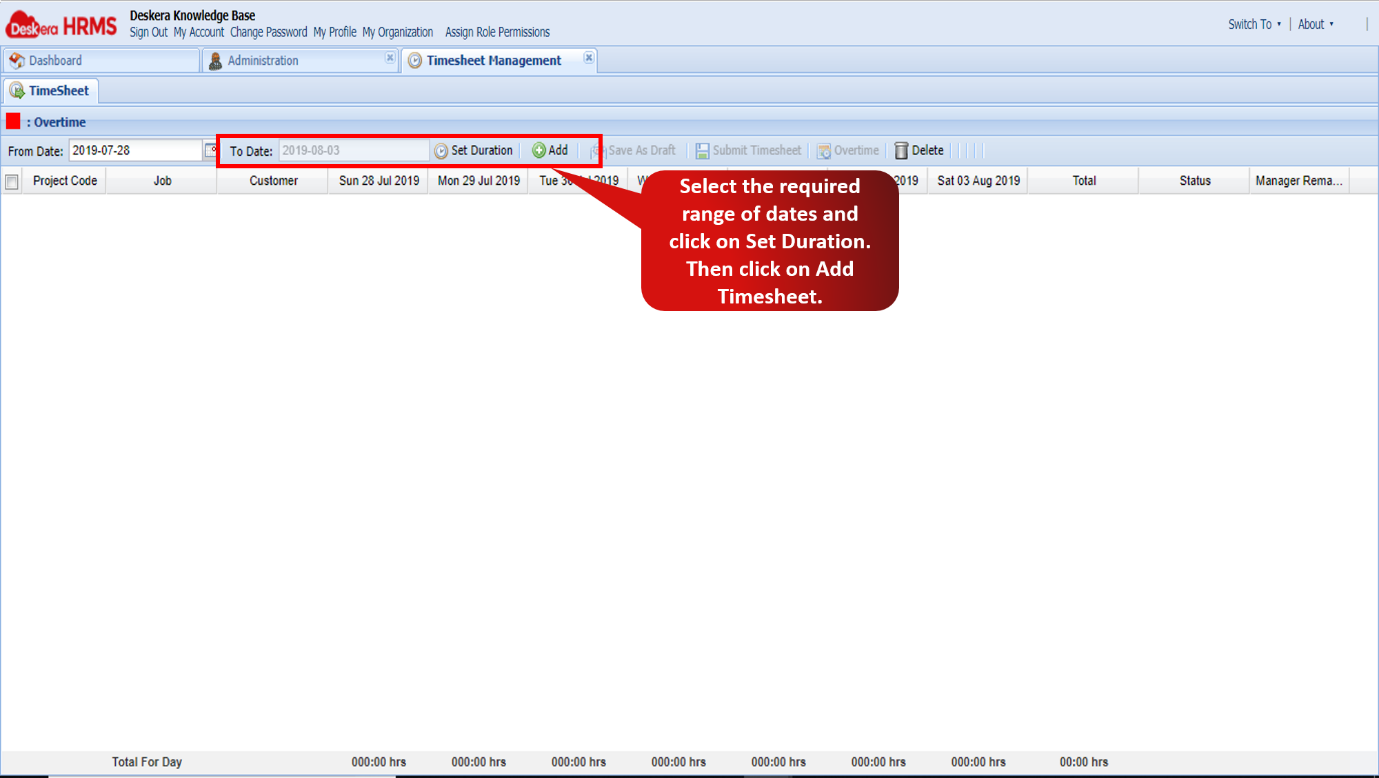Viewport: 1379px width, 778px height.
Task: Click the Sign Out link
Action: click(148, 32)
